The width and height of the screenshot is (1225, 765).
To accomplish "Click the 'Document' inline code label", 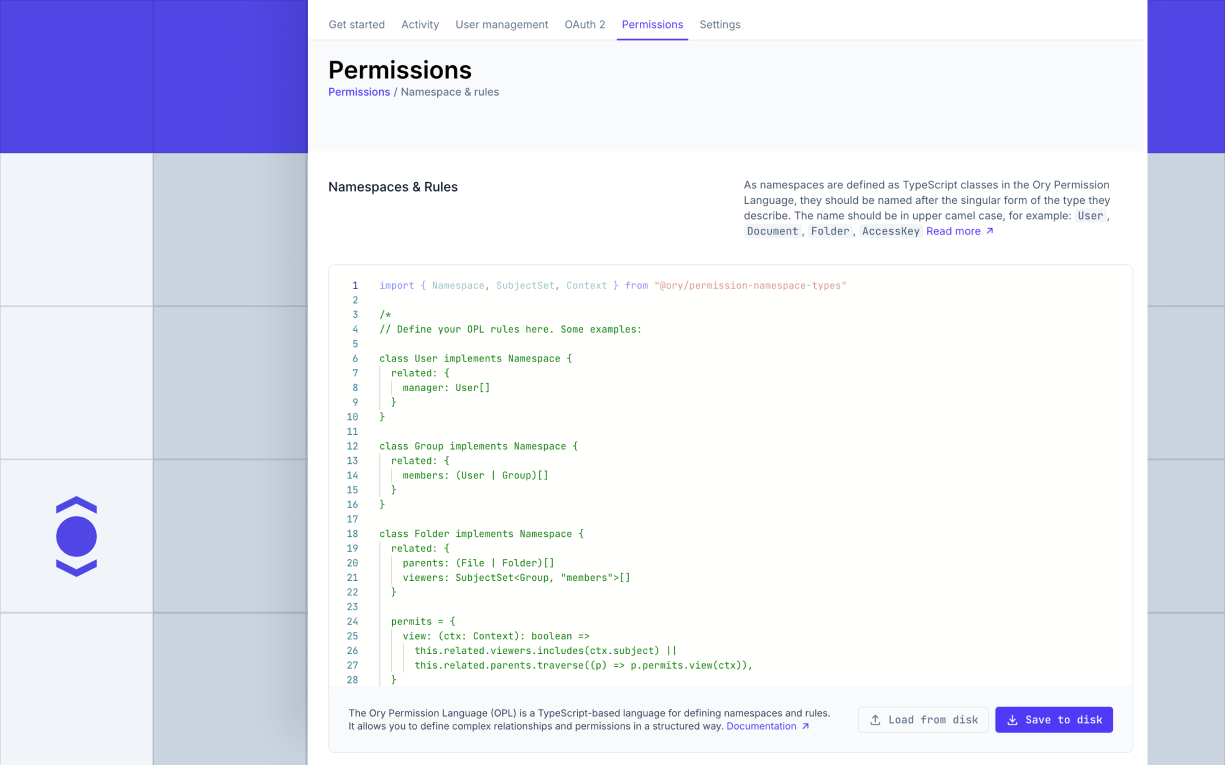I will click(773, 231).
